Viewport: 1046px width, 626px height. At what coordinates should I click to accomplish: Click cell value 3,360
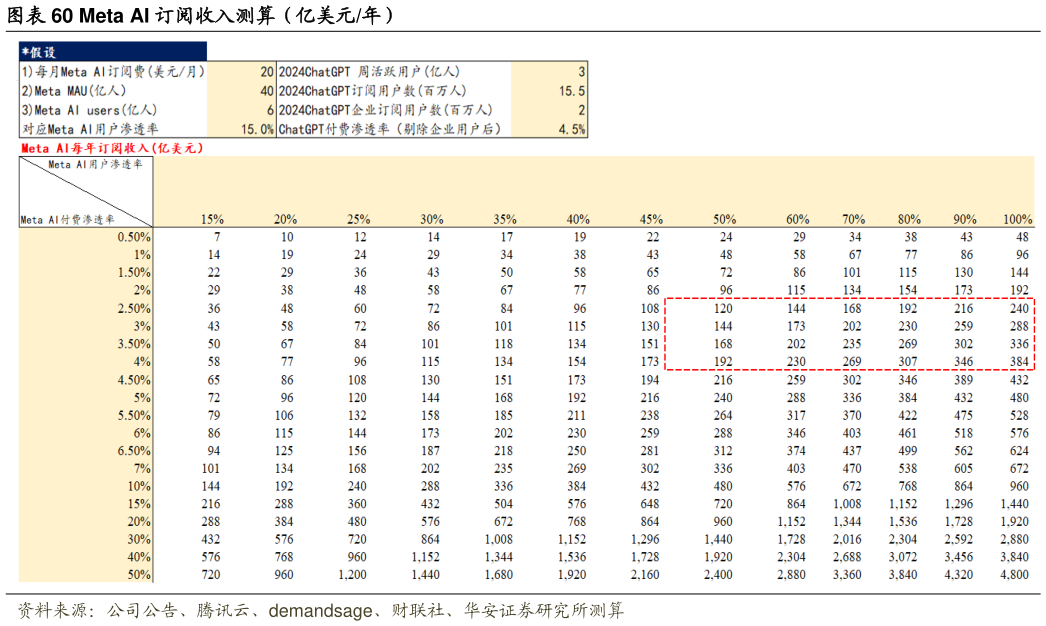click(847, 575)
